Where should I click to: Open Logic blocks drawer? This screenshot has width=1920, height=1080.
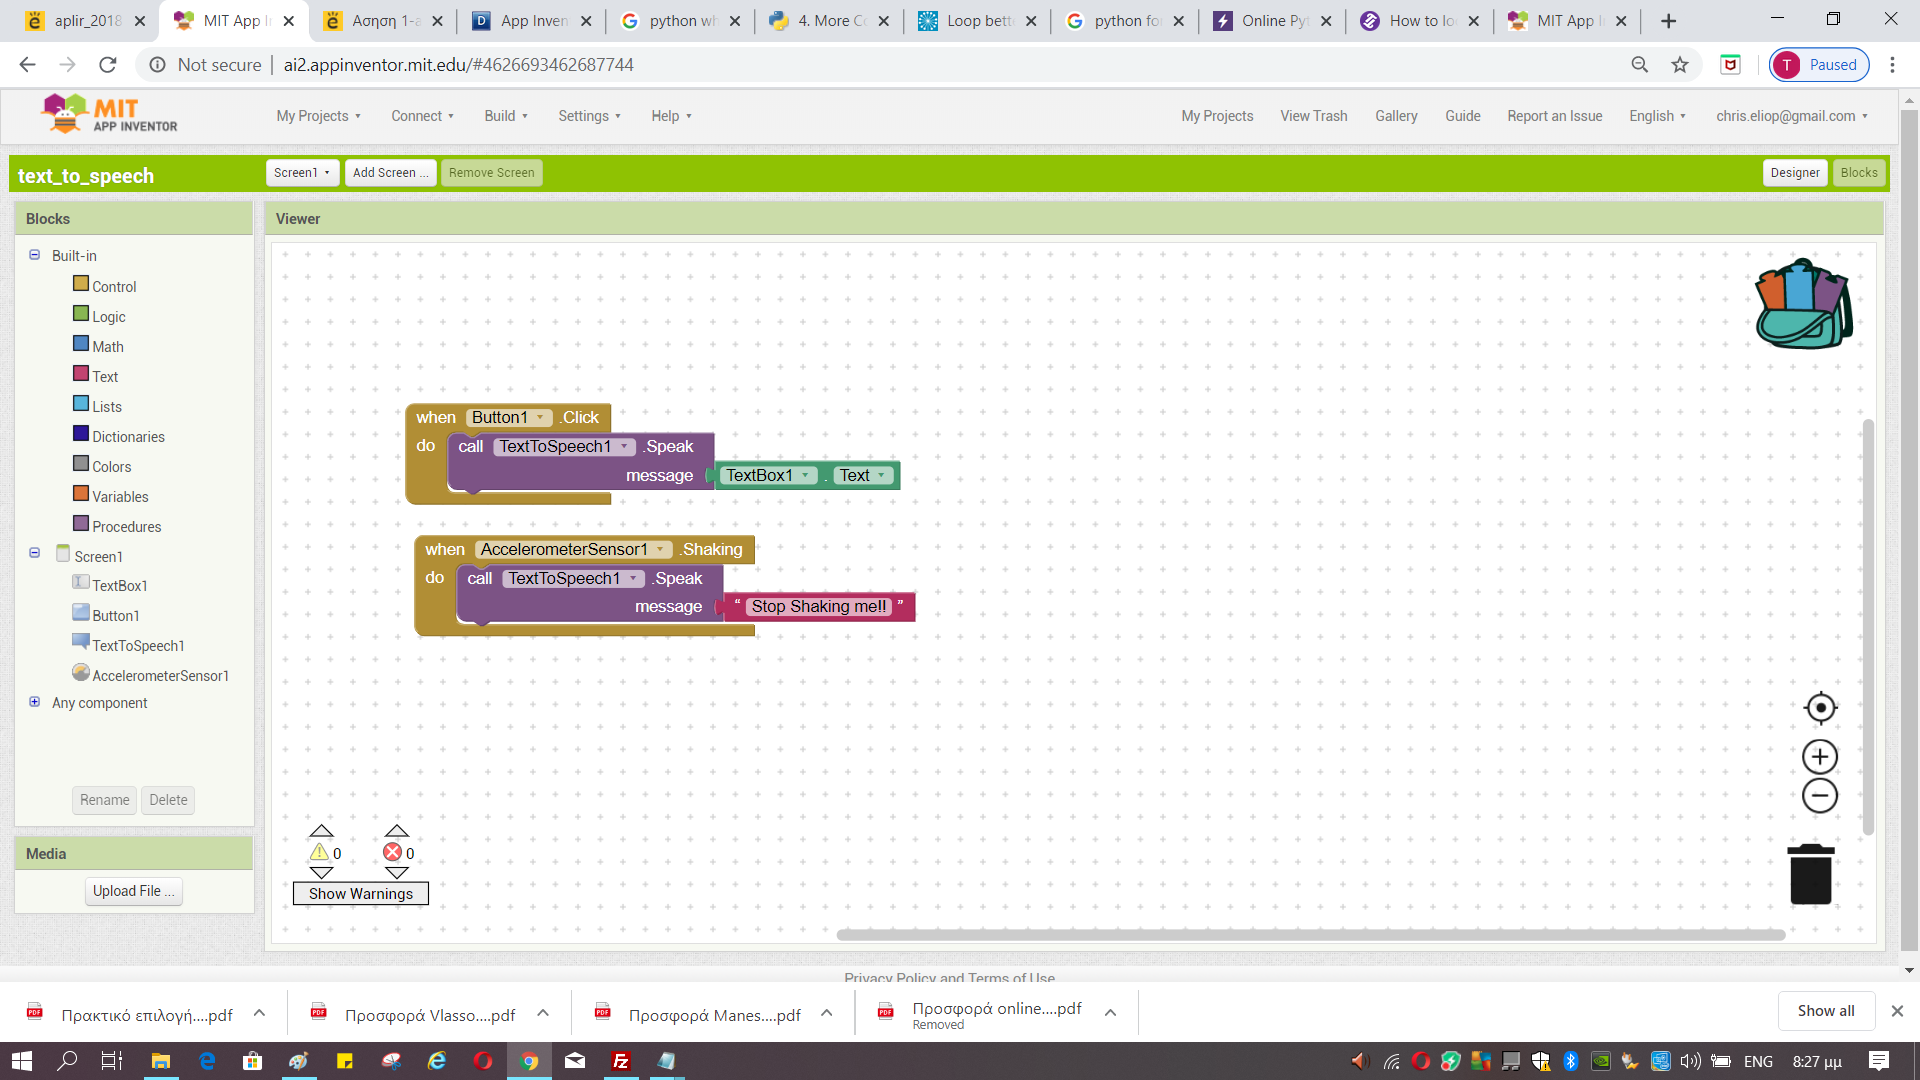[109, 316]
